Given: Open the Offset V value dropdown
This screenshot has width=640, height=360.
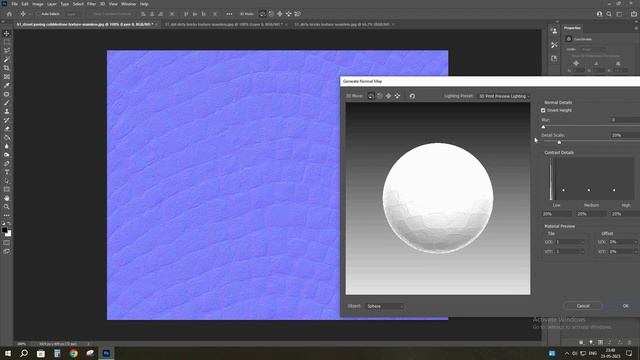Looking at the screenshot, I should pos(623,252).
